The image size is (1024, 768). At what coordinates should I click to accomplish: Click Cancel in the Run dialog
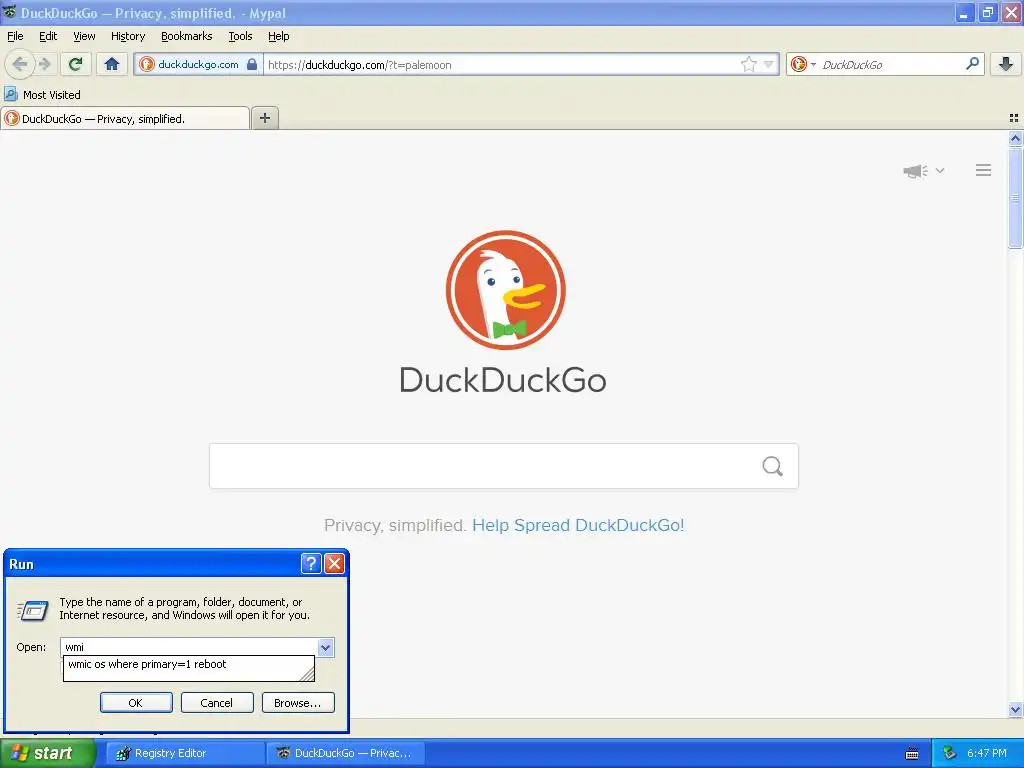point(217,703)
